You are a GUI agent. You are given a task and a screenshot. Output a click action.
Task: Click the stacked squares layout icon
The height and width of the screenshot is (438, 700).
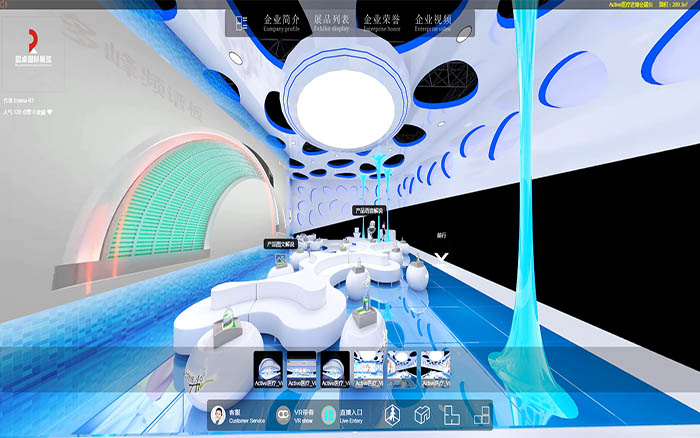coord(481,415)
